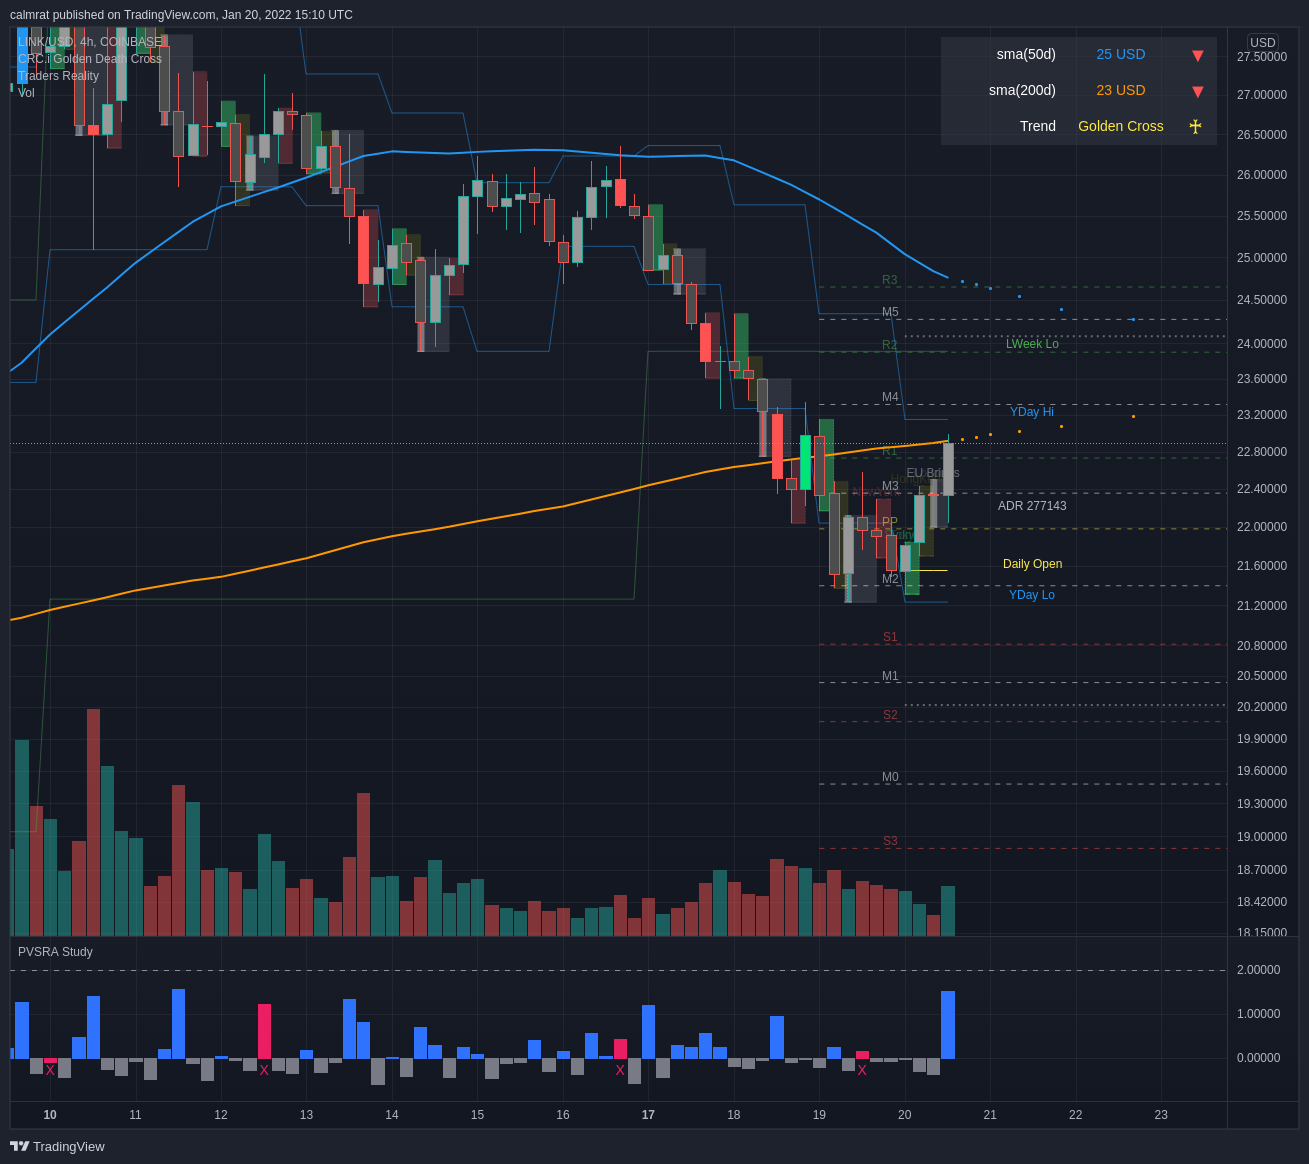The image size is (1309, 1164).
Task: Click X marker near Jan 19 in PVSRA
Action: tap(862, 1070)
